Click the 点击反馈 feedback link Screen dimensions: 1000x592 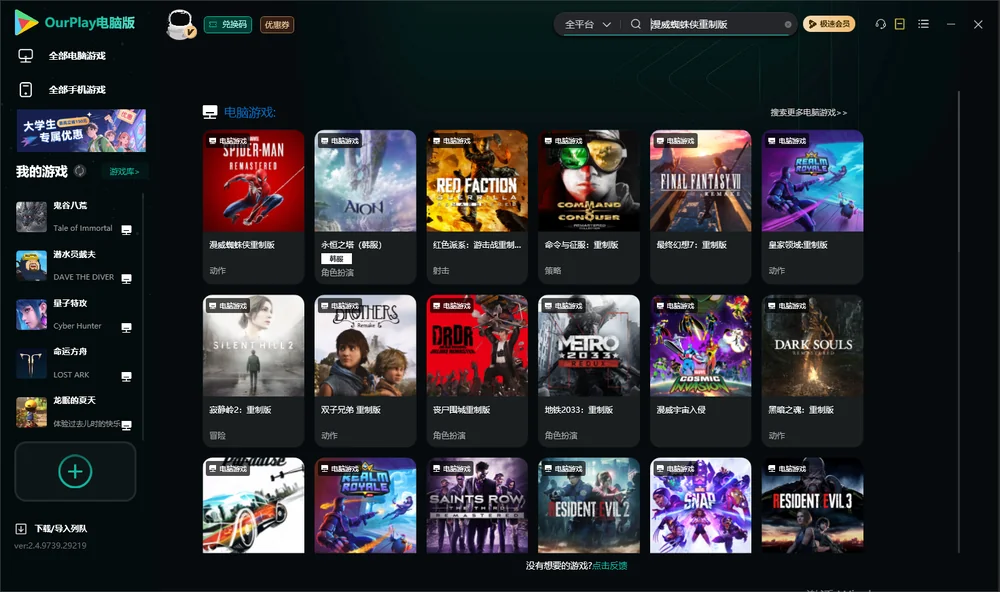pyautogui.click(x=610, y=566)
